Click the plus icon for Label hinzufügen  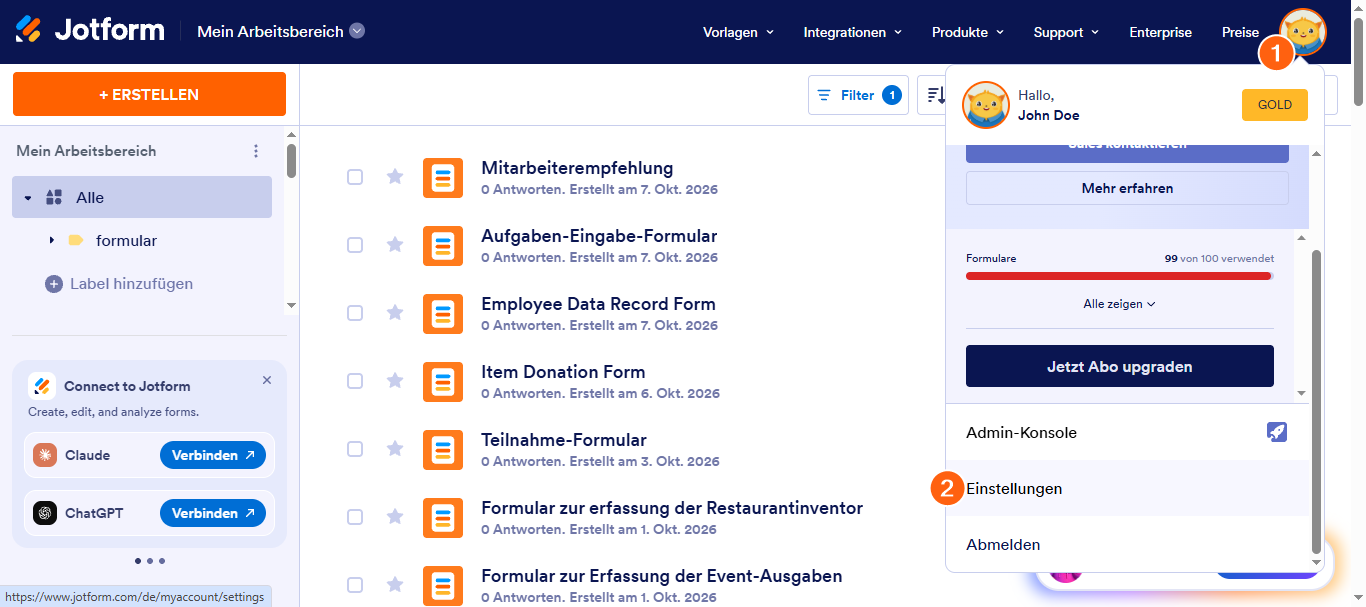pyautogui.click(x=54, y=284)
